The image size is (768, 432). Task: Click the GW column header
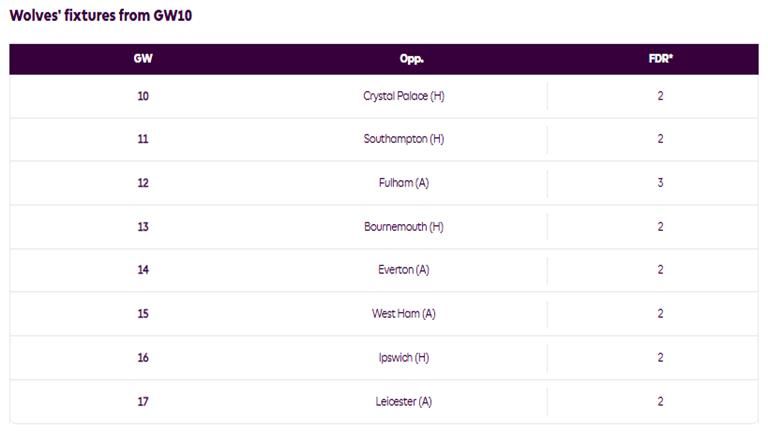(x=142, y=58)
